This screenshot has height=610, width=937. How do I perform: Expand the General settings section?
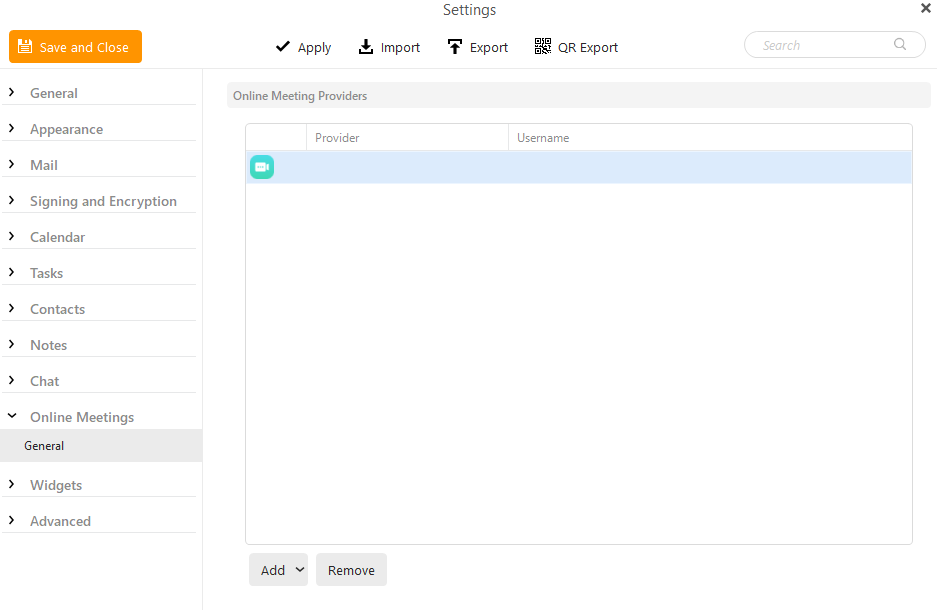[54, 93]
